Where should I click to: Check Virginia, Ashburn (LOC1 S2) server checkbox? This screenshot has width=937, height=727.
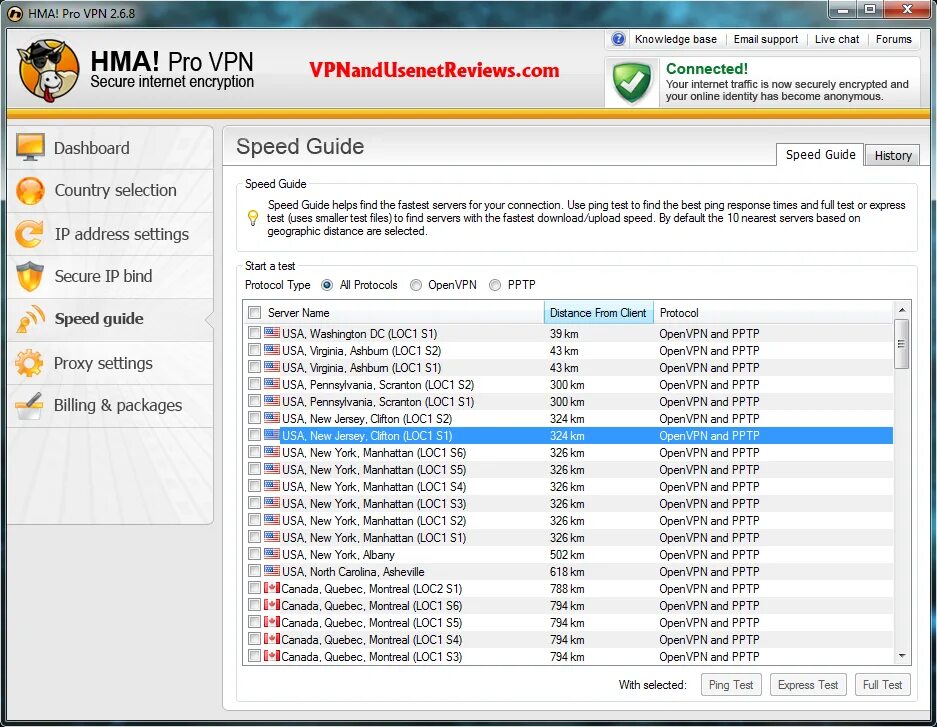click(255, 350)
